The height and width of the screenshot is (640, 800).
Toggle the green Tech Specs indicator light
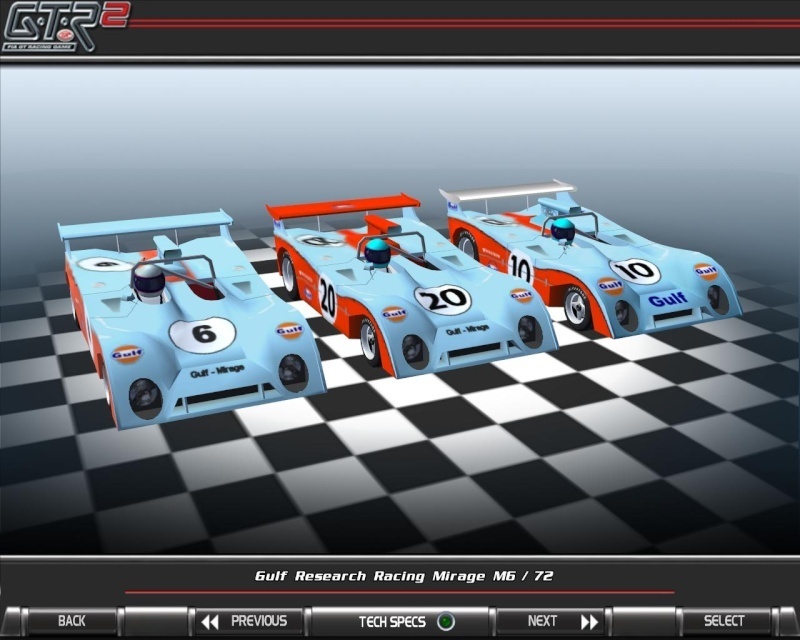(445, 622)
